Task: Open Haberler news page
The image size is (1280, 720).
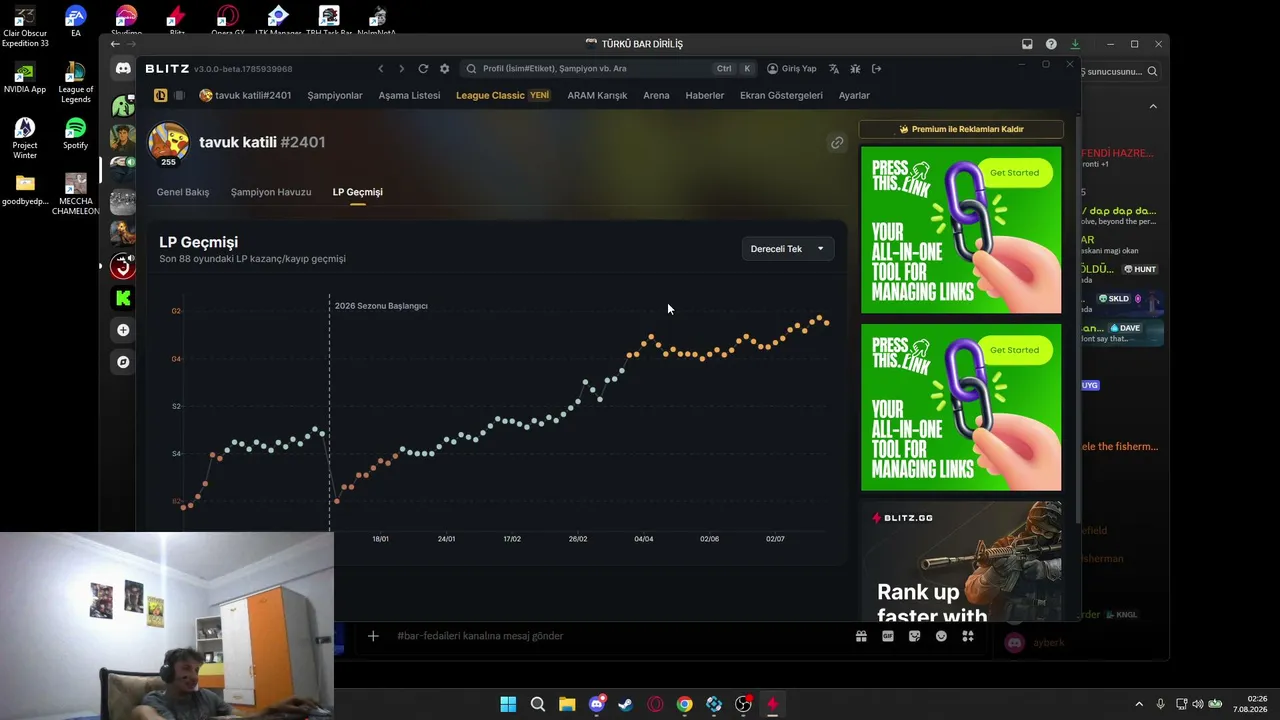Action: click(705, 95)
